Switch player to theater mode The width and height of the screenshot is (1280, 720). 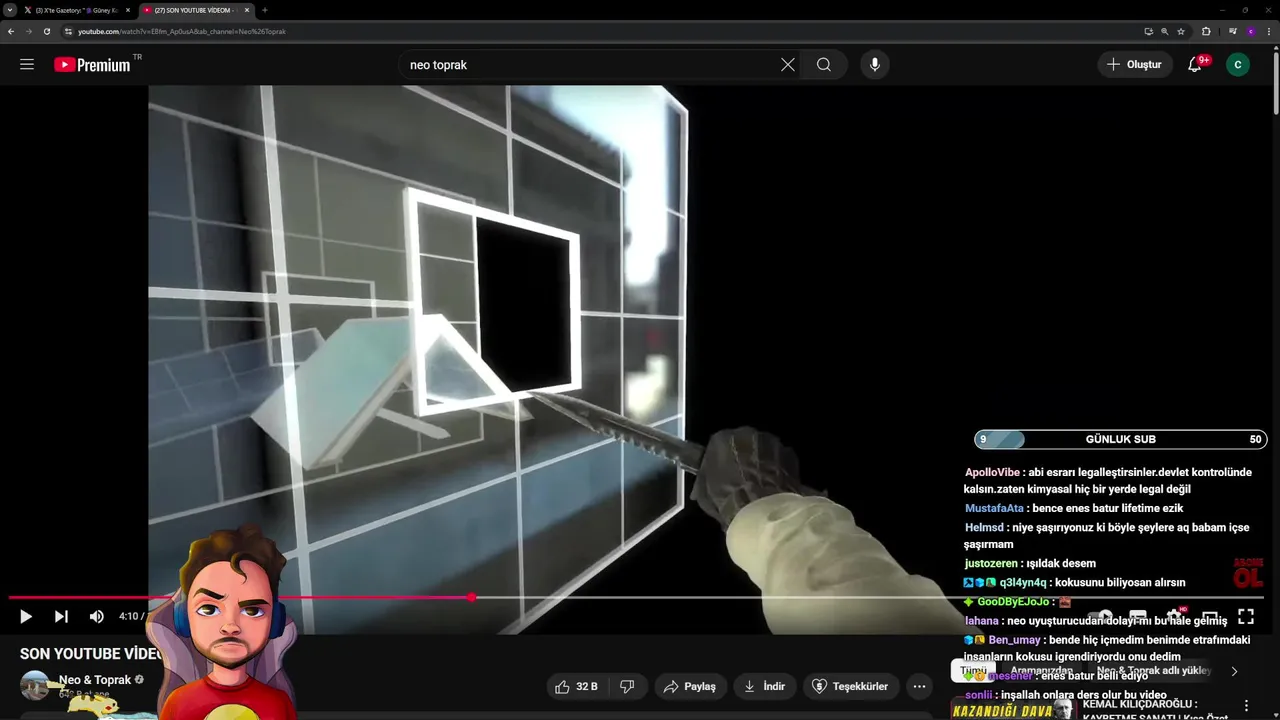pos(1210,617)
